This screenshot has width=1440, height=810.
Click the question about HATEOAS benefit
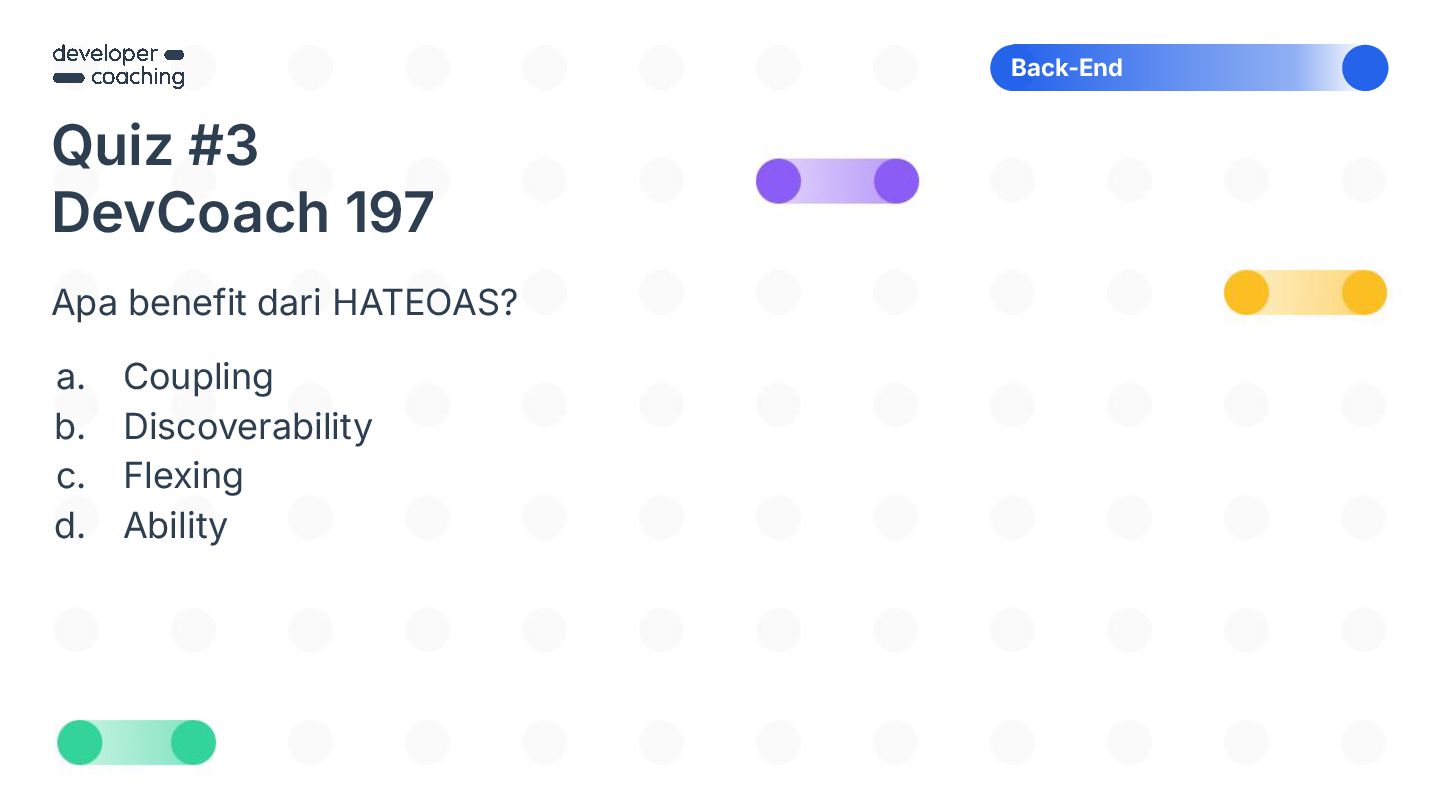[284, 302]
